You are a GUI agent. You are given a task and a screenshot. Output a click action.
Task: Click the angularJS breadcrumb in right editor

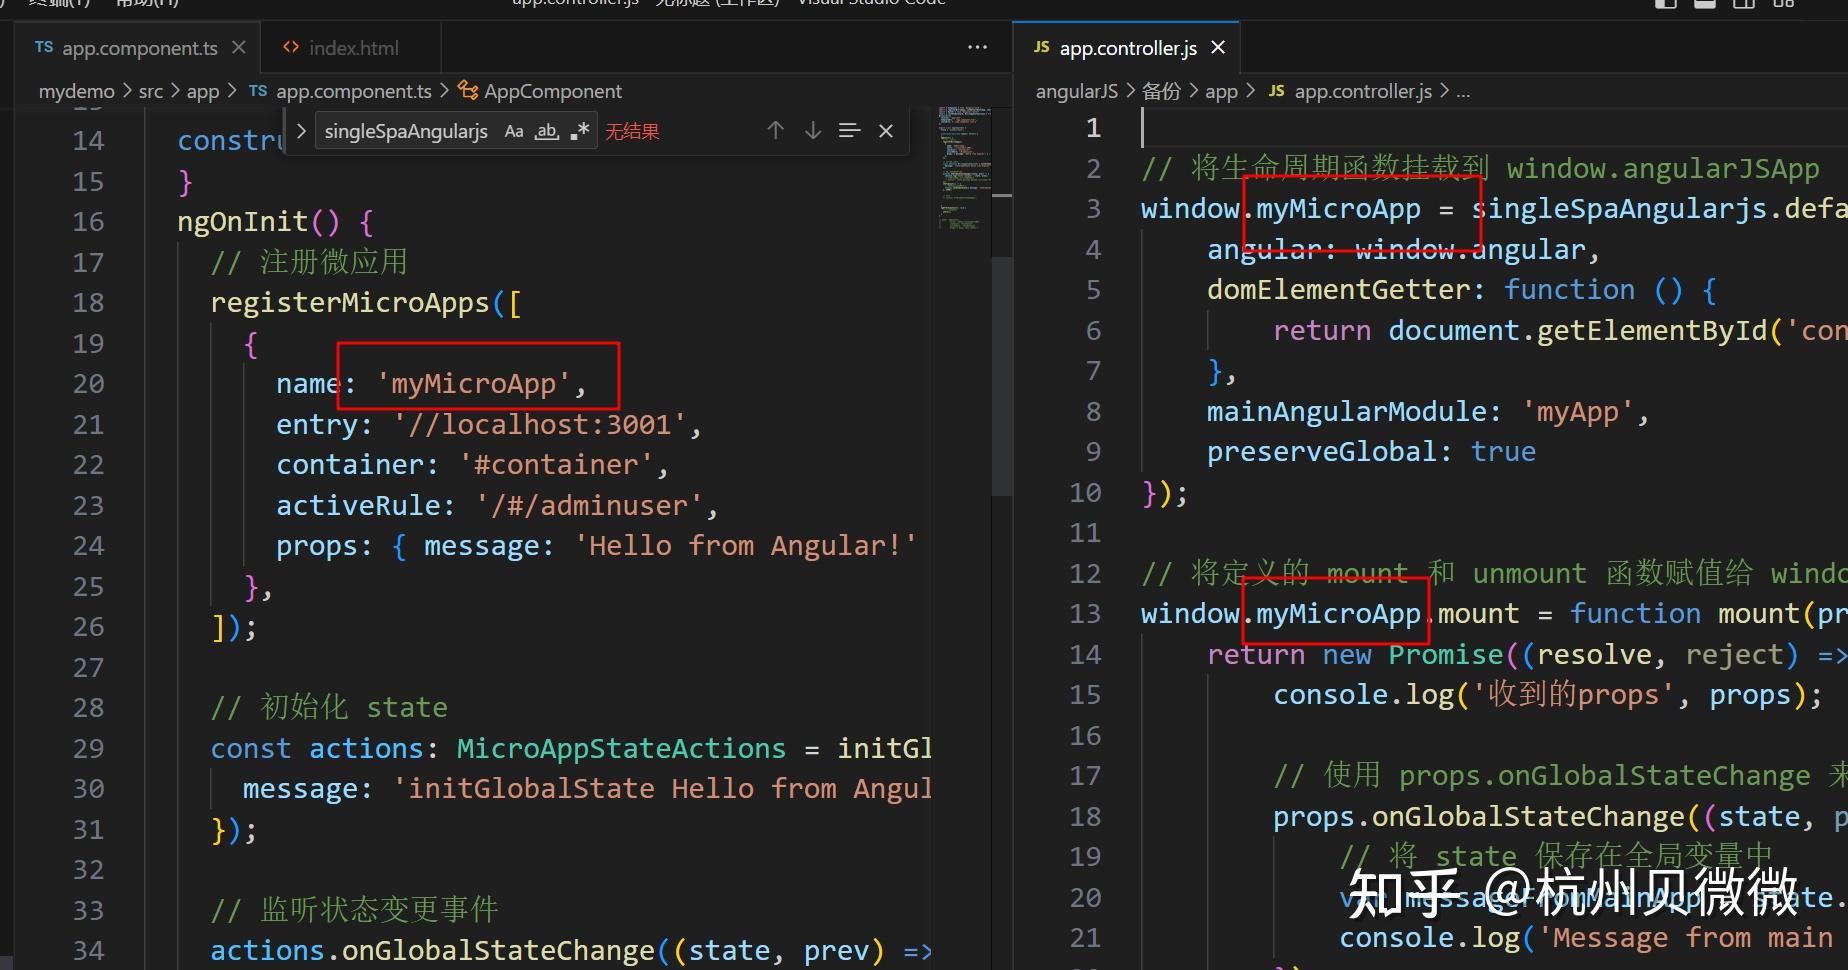1076,91
